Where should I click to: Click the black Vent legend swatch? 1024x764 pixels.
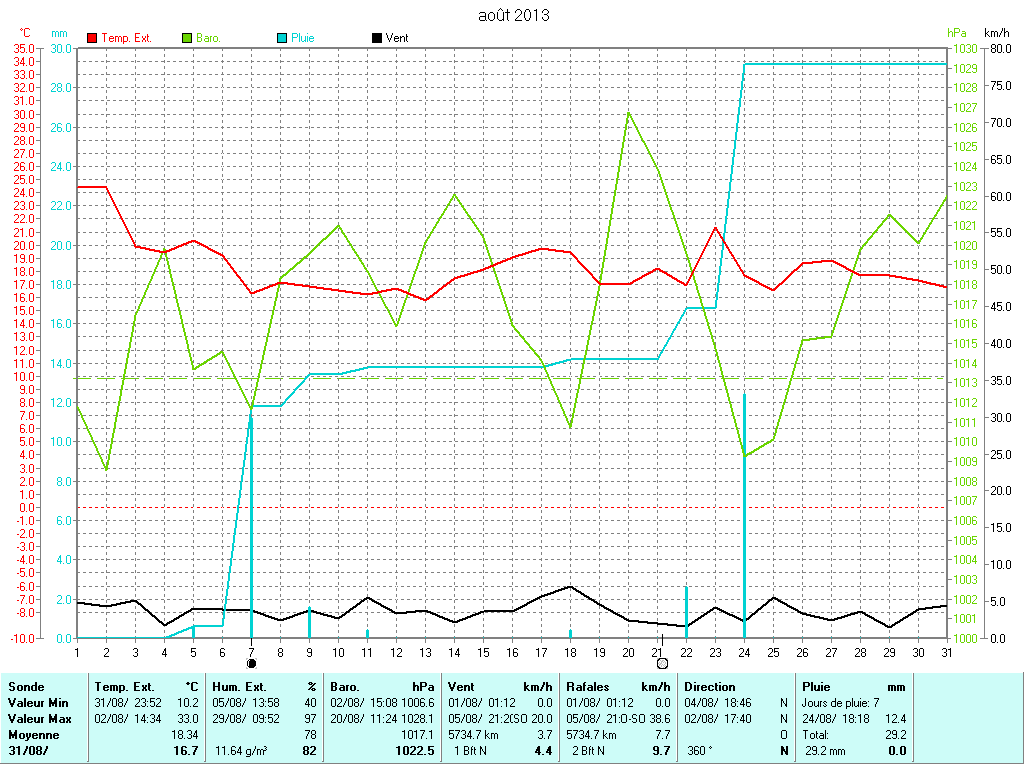point(377,38)
